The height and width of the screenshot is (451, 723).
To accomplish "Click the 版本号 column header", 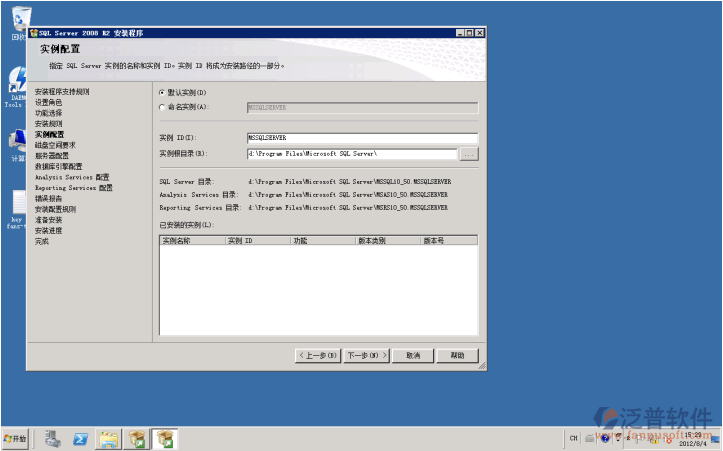I will click(x=449, y=241).
